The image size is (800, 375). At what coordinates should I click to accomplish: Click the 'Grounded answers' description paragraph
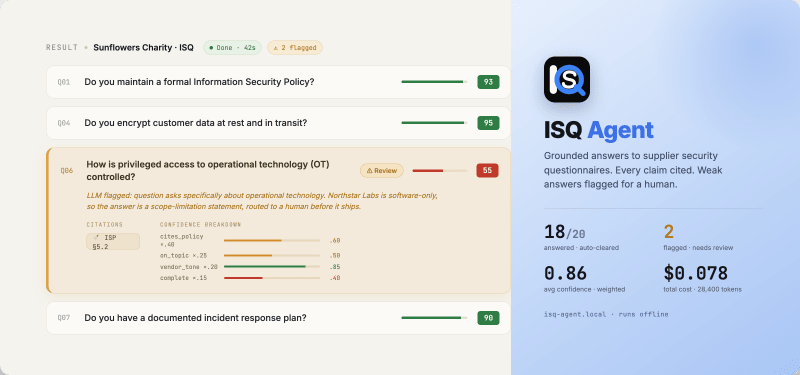pyautogui.click(x=633, y=170)
